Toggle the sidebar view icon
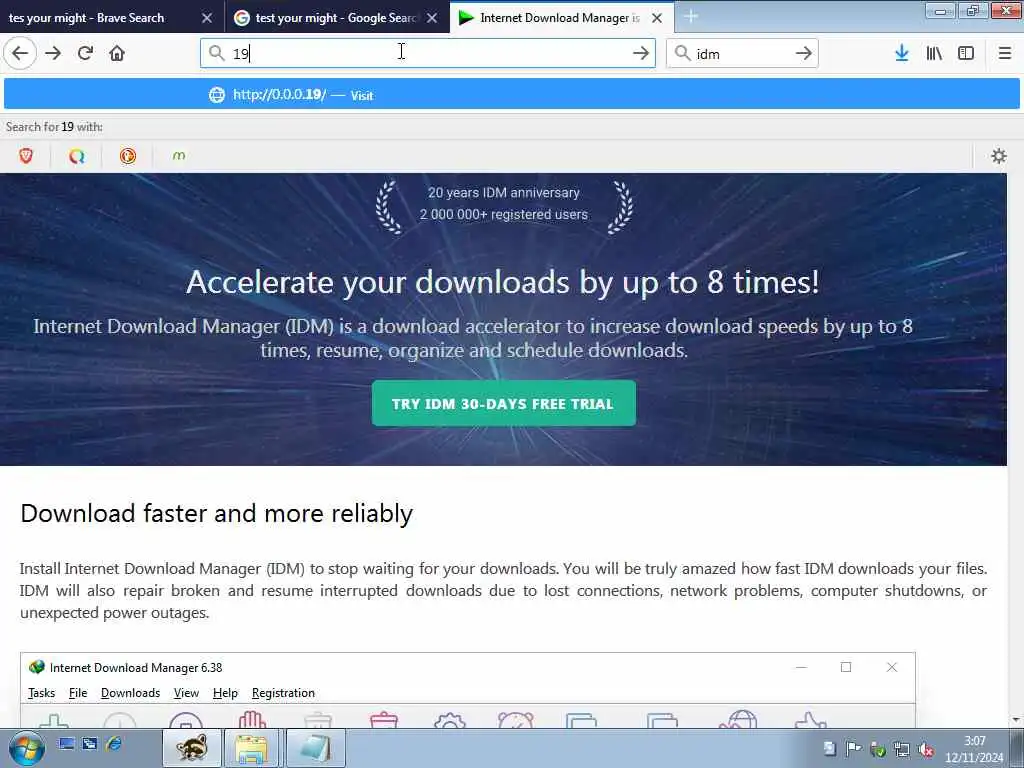This screenshot has width=1024, height=768. [966, 53]
